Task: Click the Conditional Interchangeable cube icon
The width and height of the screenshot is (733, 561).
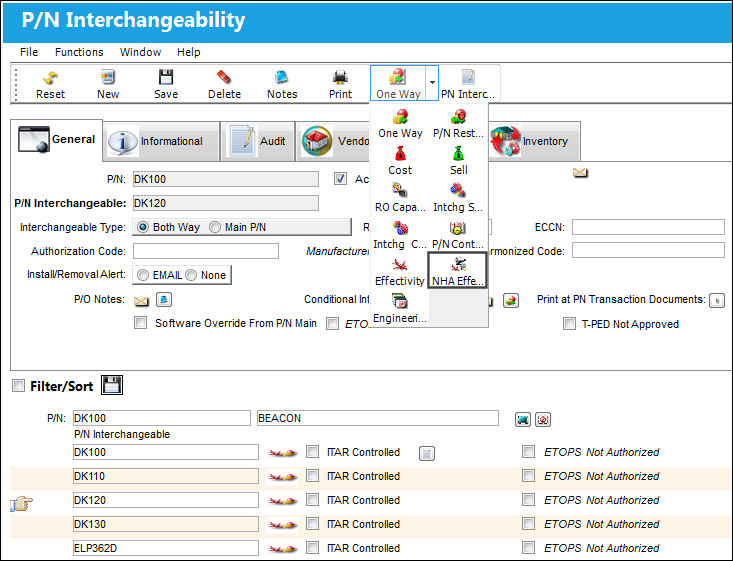Action: 510,301
